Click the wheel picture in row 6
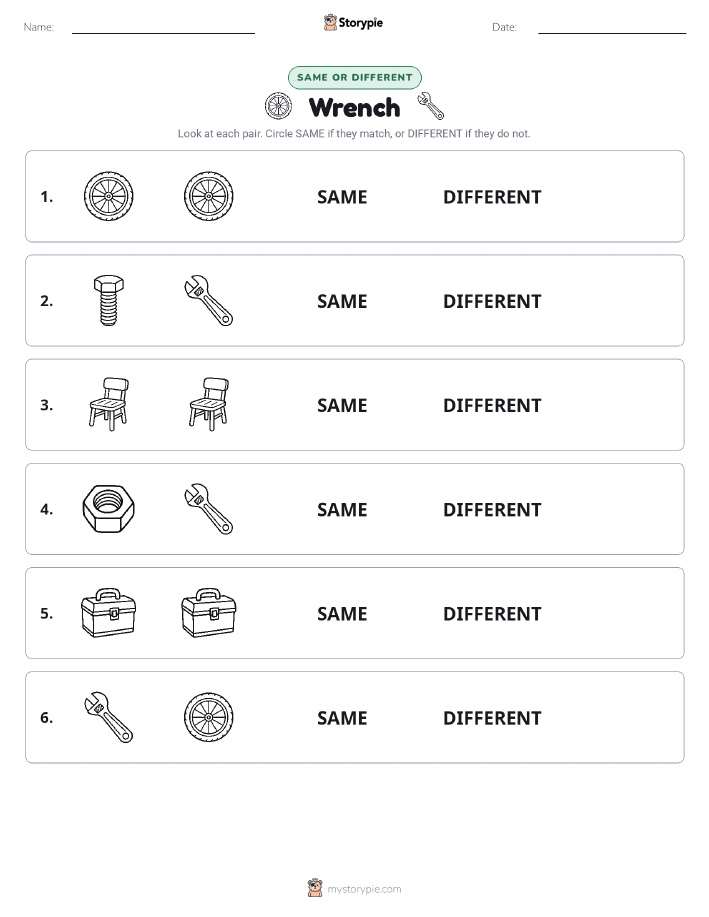The image size is (709, 917). (208, 717)
